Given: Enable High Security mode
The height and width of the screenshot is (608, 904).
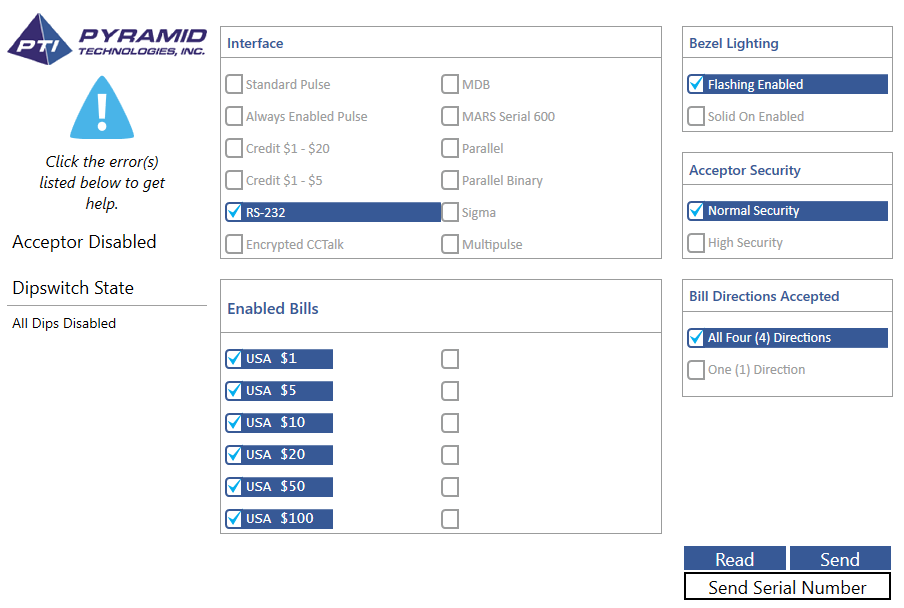Looking at the screenshot, I should pos(696,242).
